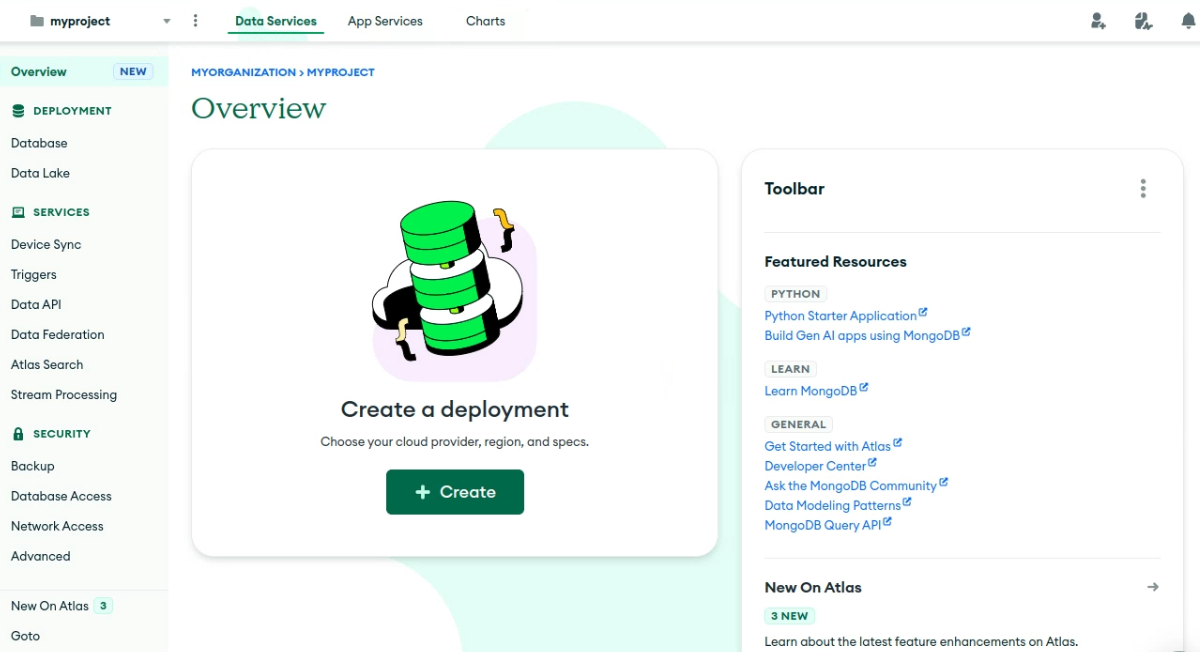
Task: Expand the myproject project dropdown arrow
Action: 166,21
